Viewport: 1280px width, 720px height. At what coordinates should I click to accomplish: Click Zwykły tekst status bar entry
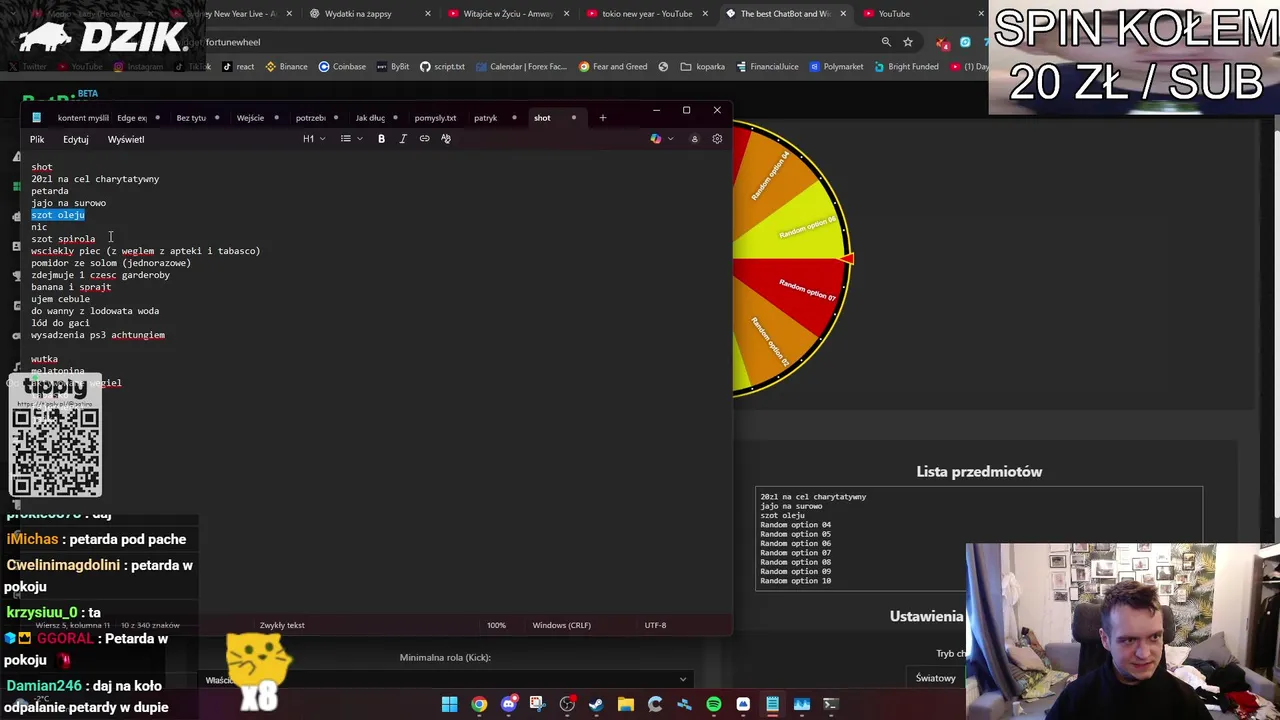click(x=282, y=625)
